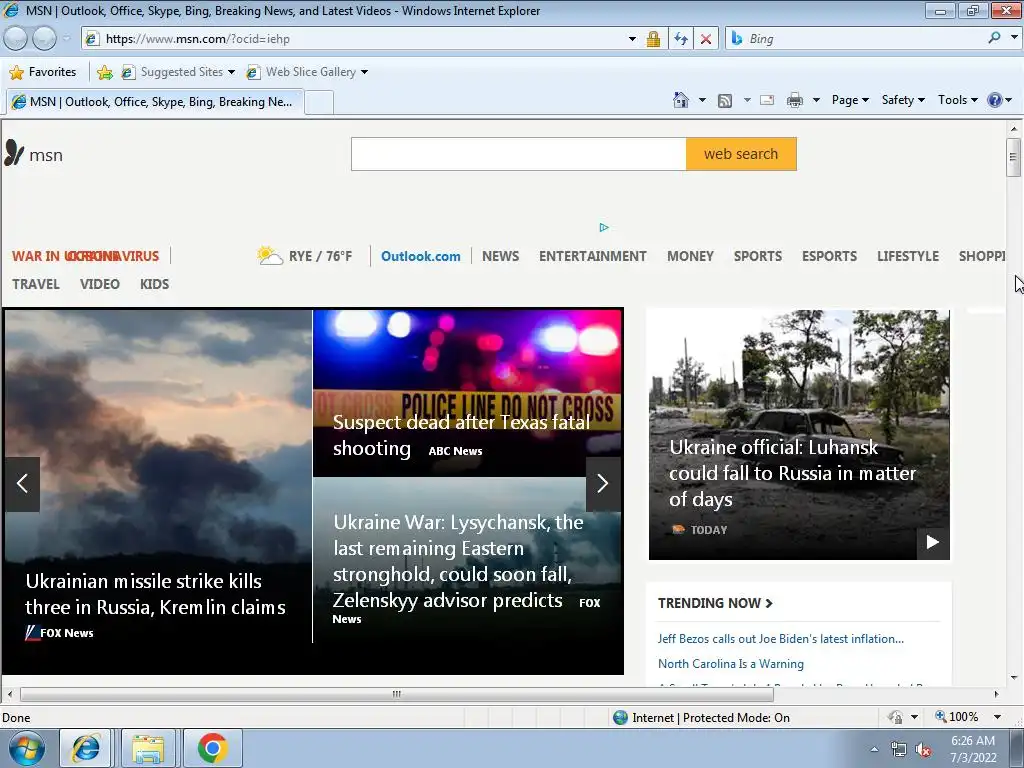Open a new blank tab
The image size is (1024, 768).
320,103
